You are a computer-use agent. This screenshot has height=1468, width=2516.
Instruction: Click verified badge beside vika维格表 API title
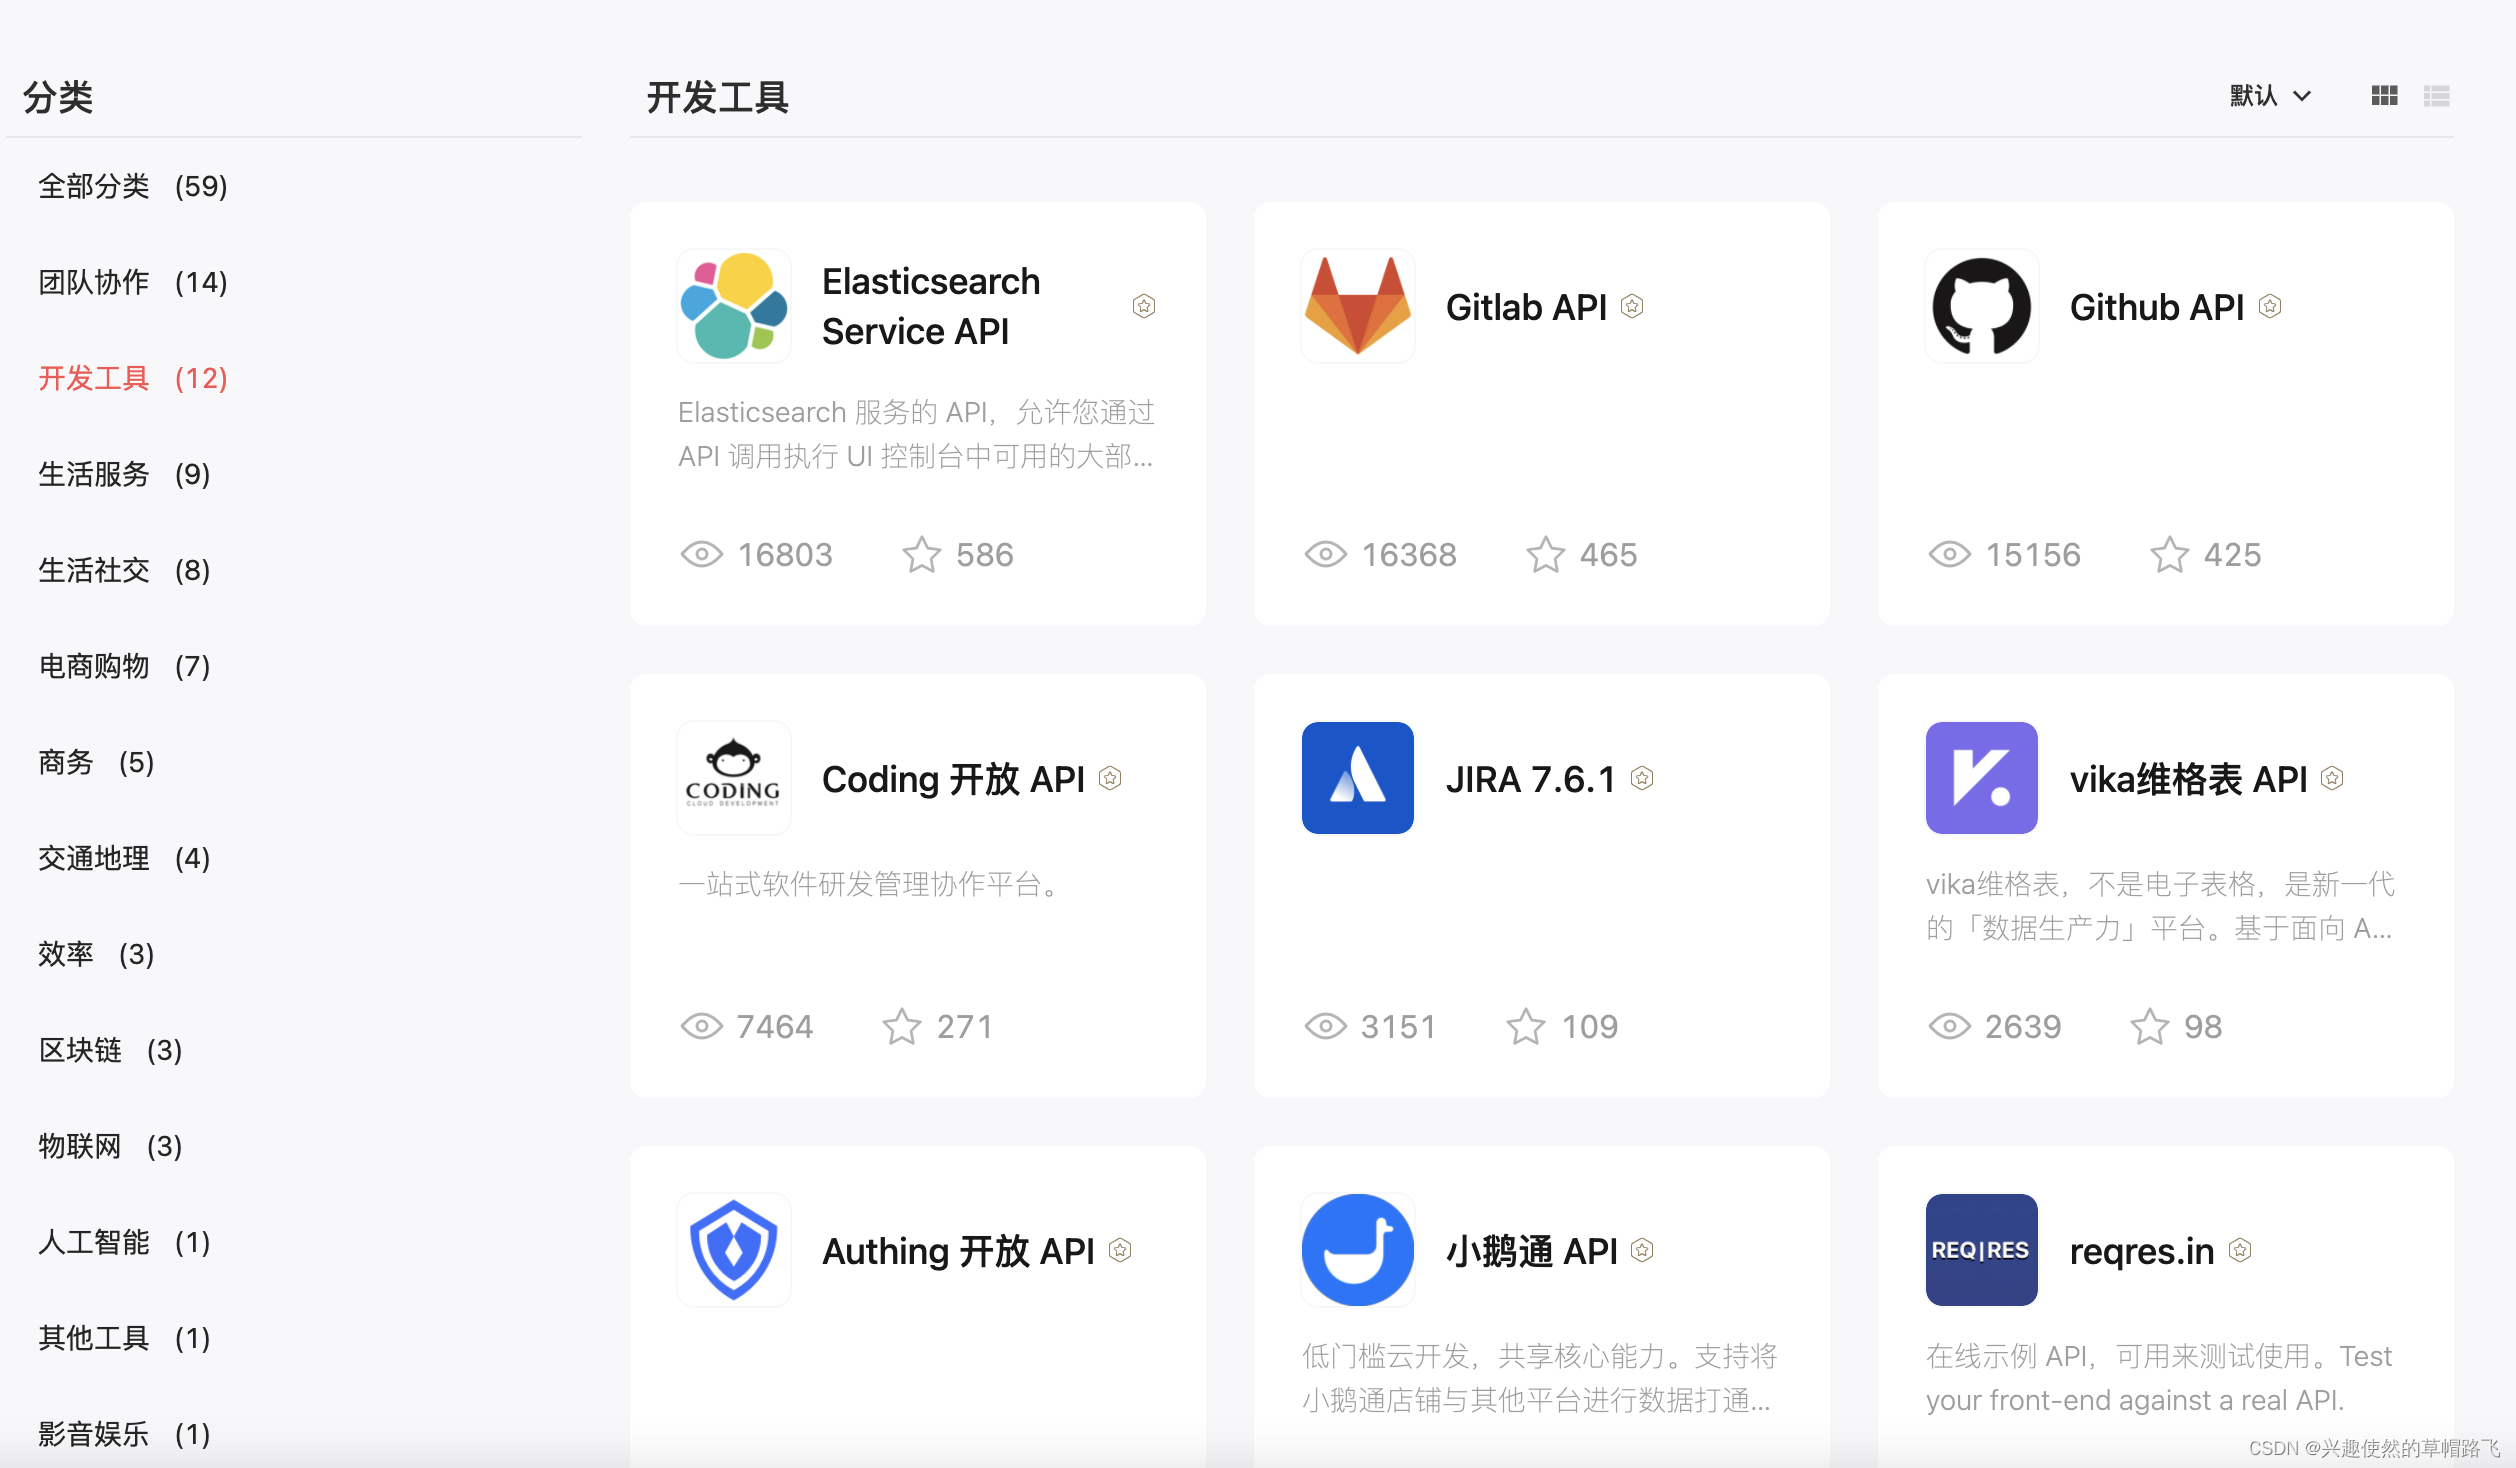pyautogui.click(x=2333, y=778)
